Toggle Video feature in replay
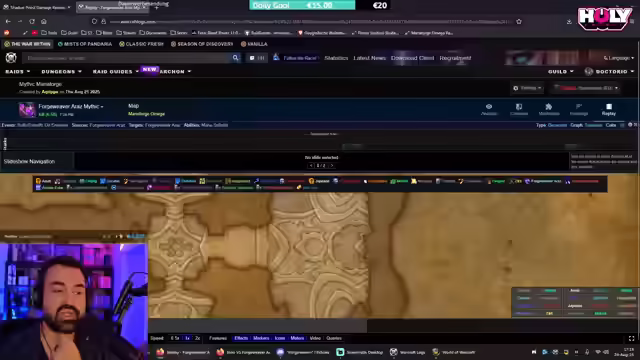 pos(315,338)
